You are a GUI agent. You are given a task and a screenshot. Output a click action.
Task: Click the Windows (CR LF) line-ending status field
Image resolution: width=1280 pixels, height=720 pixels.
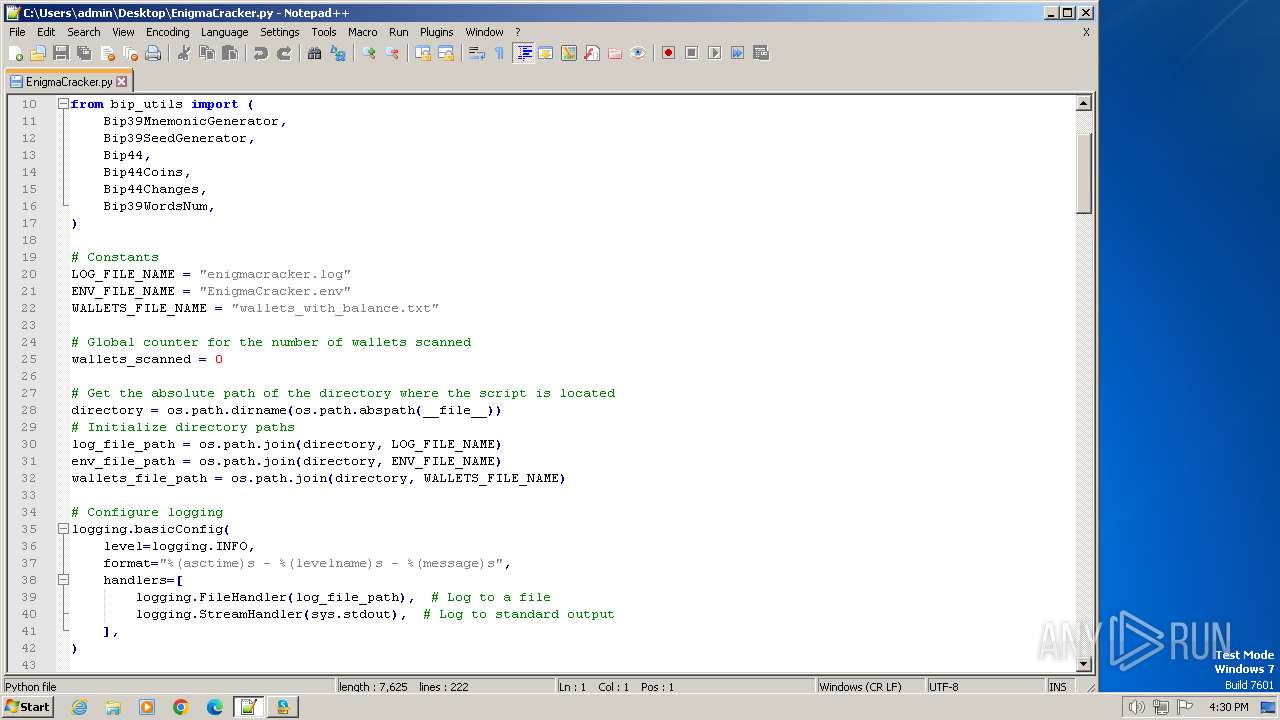pos(870,687)
